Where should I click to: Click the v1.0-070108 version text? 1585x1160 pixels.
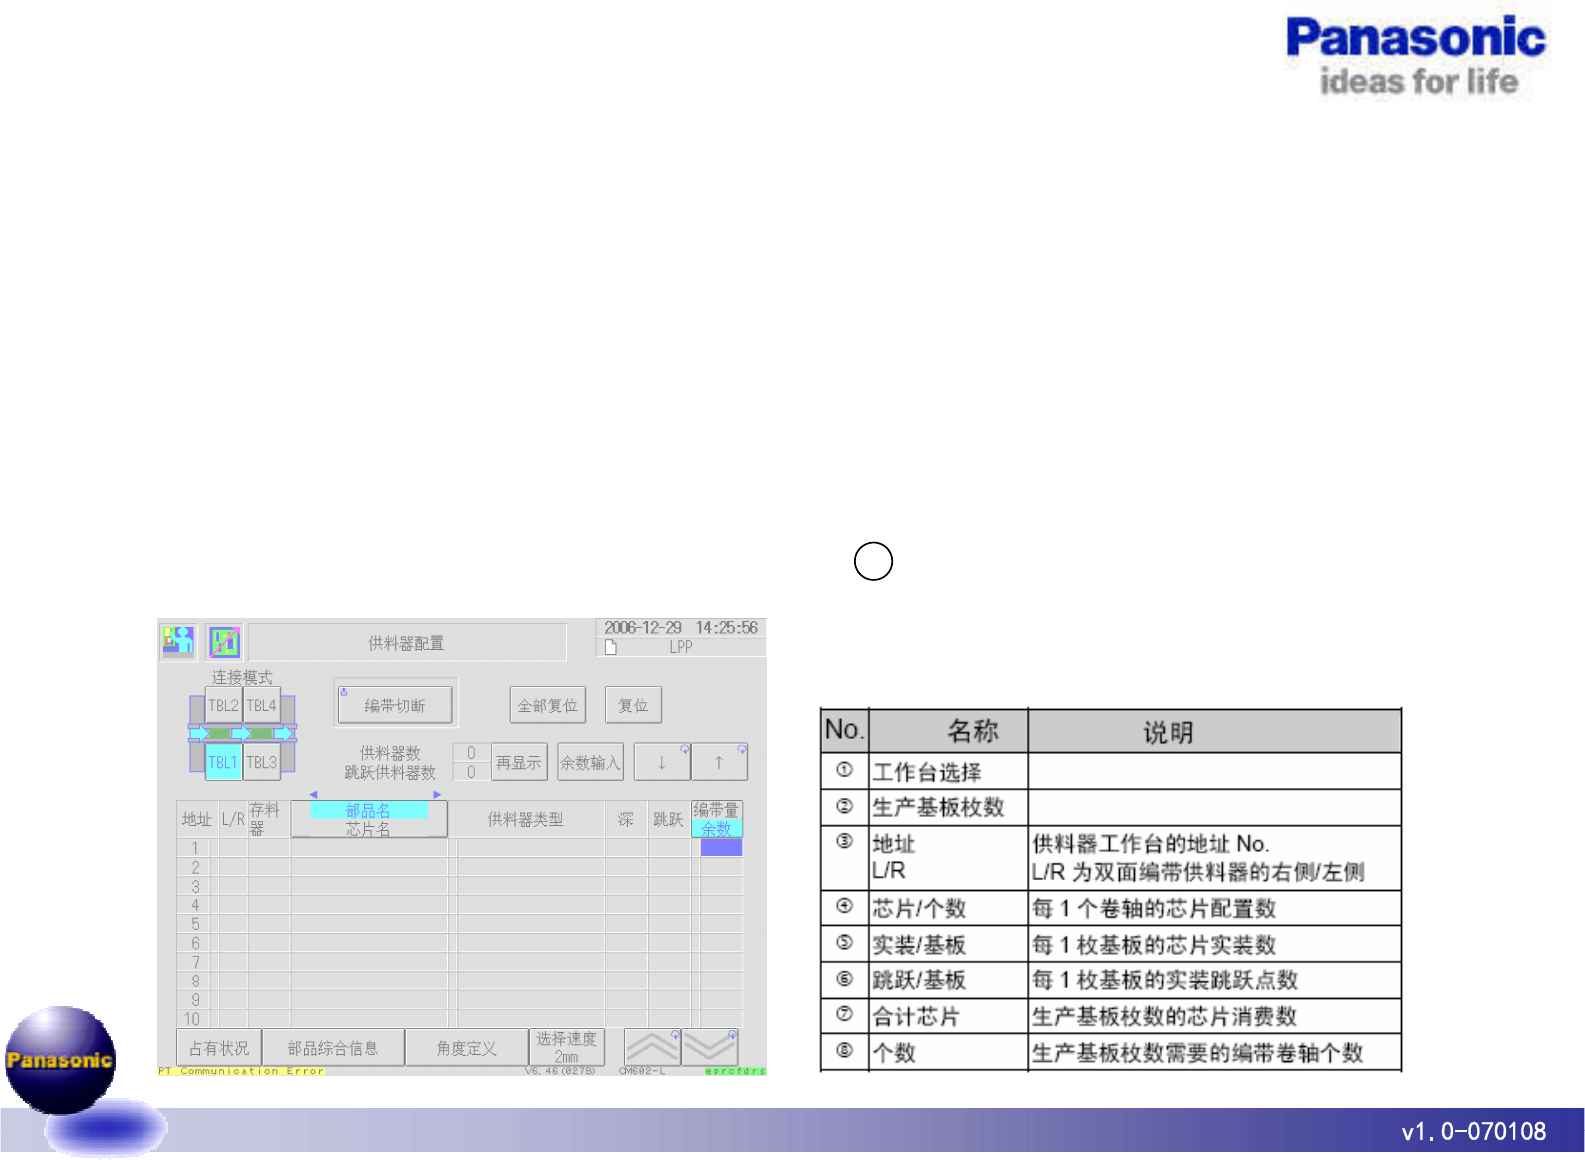pyautogui.click(x=1474, y=1131)
